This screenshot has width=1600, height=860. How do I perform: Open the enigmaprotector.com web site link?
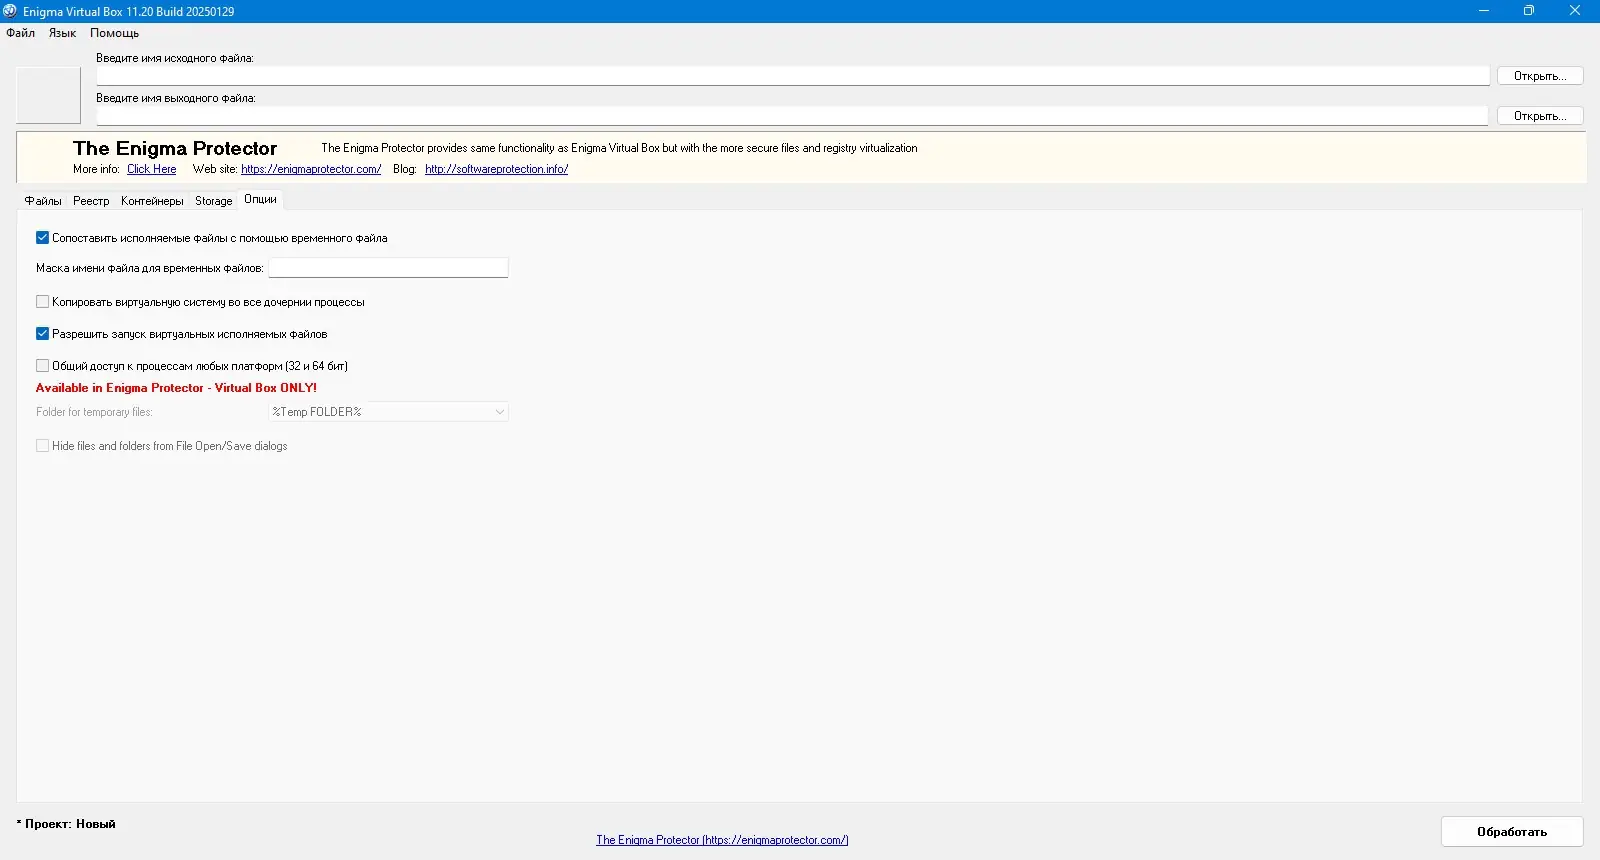[311, 169]
